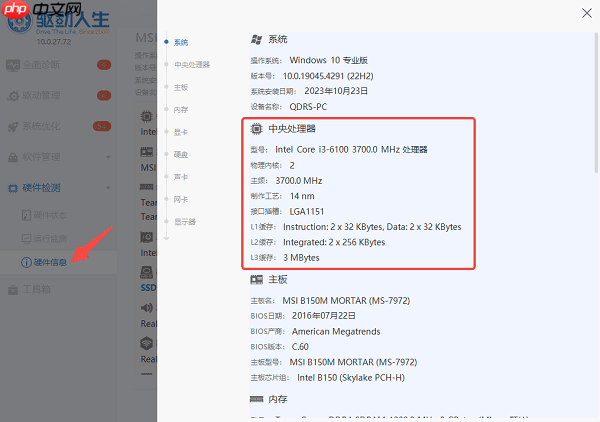The image size is (600, 422).
Task: Click install date 2023年10月23日
Action: (x=336, y=91)
